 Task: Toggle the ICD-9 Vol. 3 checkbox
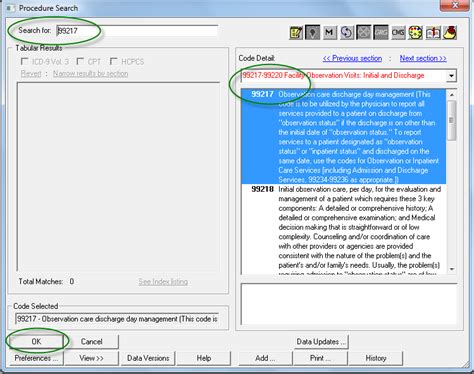(24, 61)
